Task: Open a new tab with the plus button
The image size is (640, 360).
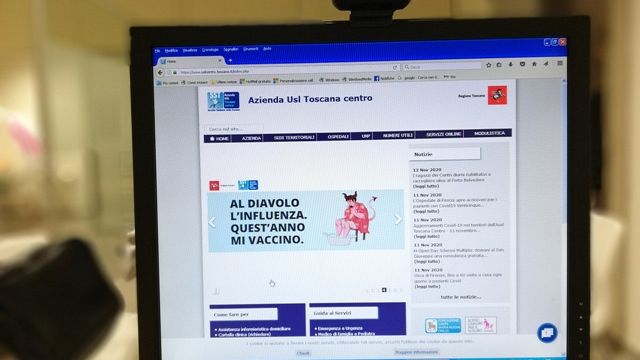Action: point(230,60)
